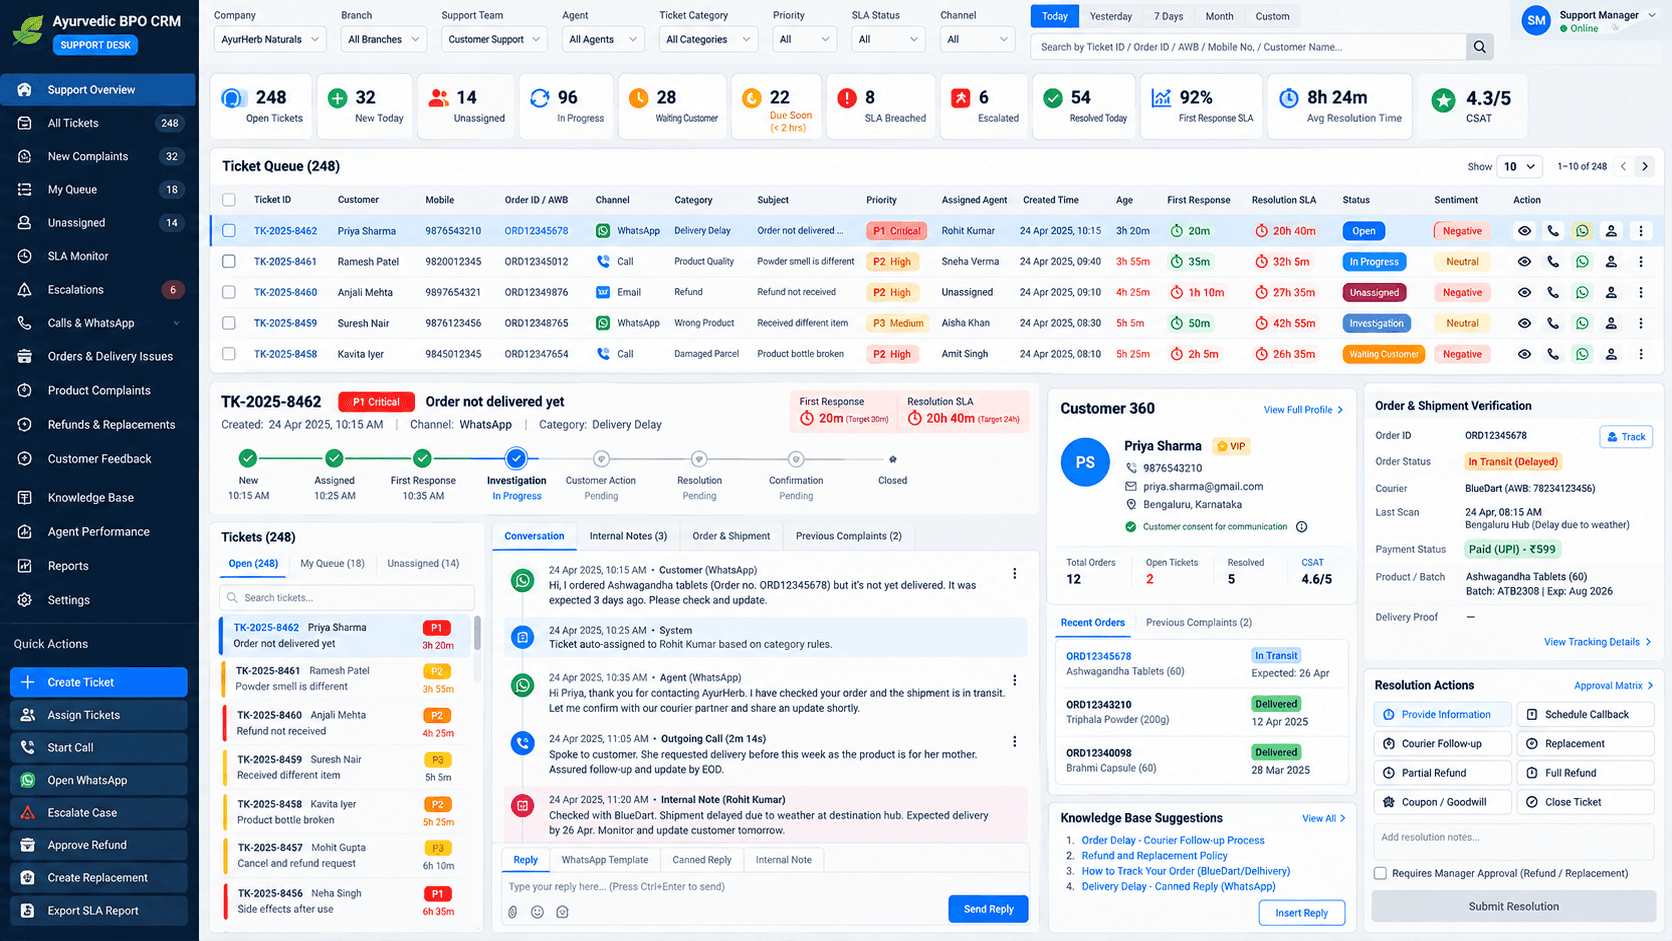
Task: Open more options for TK-2025-8458 row
Action: pos(1641,354)
